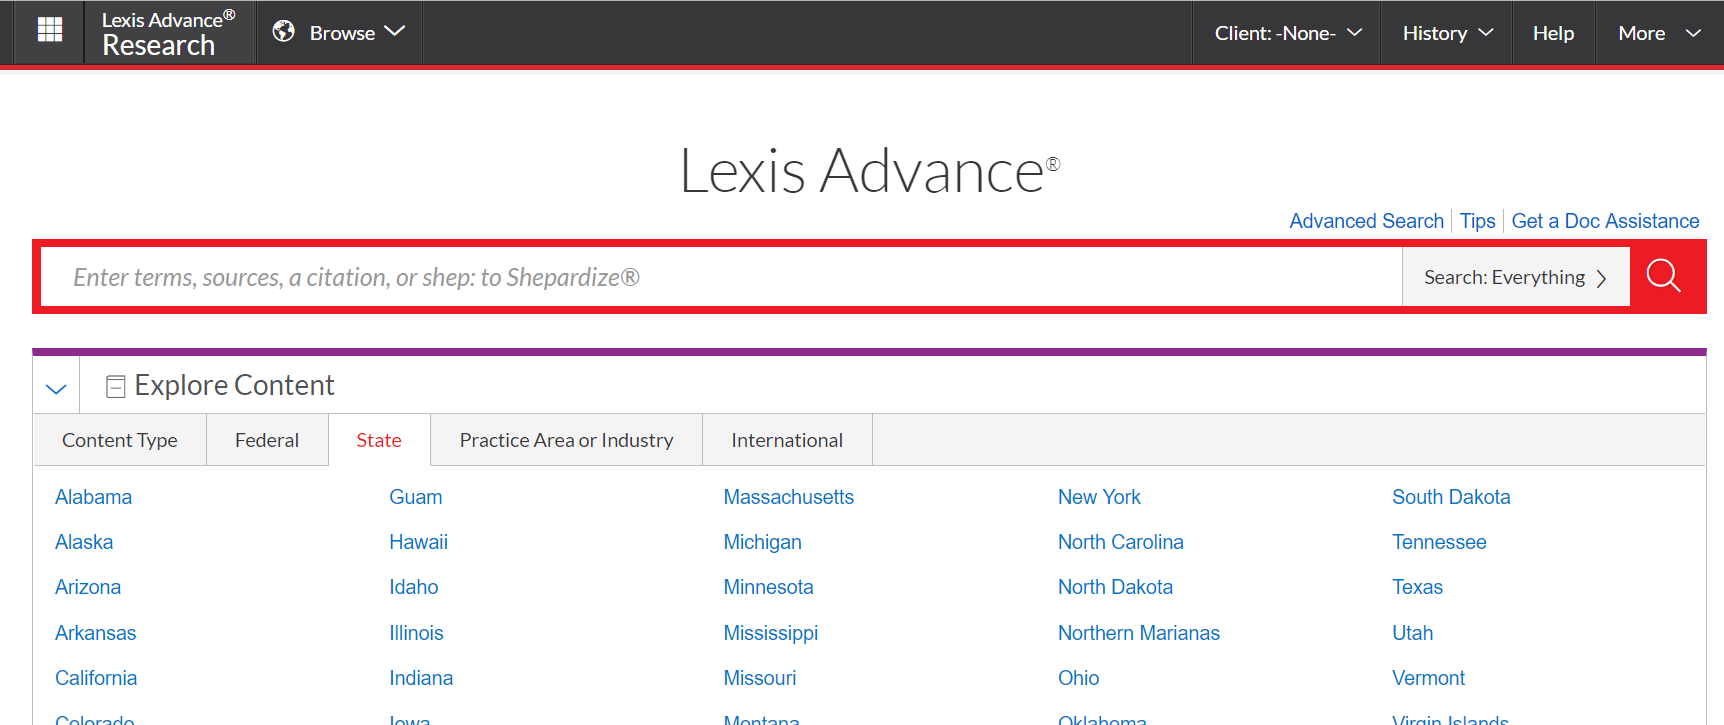
Task: Open the product grid switcher icon
Action: click(49, 31)
